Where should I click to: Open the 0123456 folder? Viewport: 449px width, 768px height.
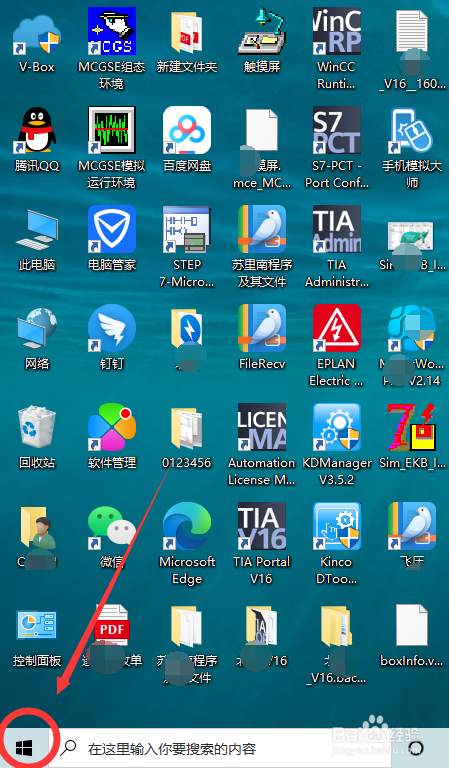[x=187, y=427]
